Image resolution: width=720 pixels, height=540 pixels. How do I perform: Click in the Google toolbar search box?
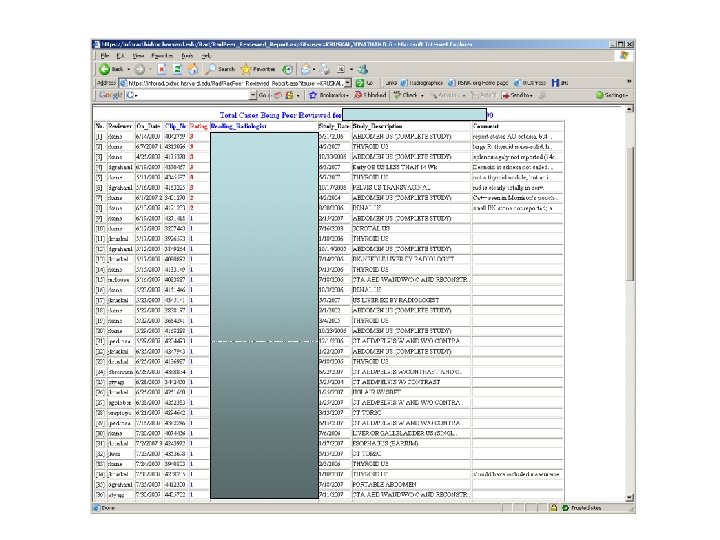tap(193, 95)
